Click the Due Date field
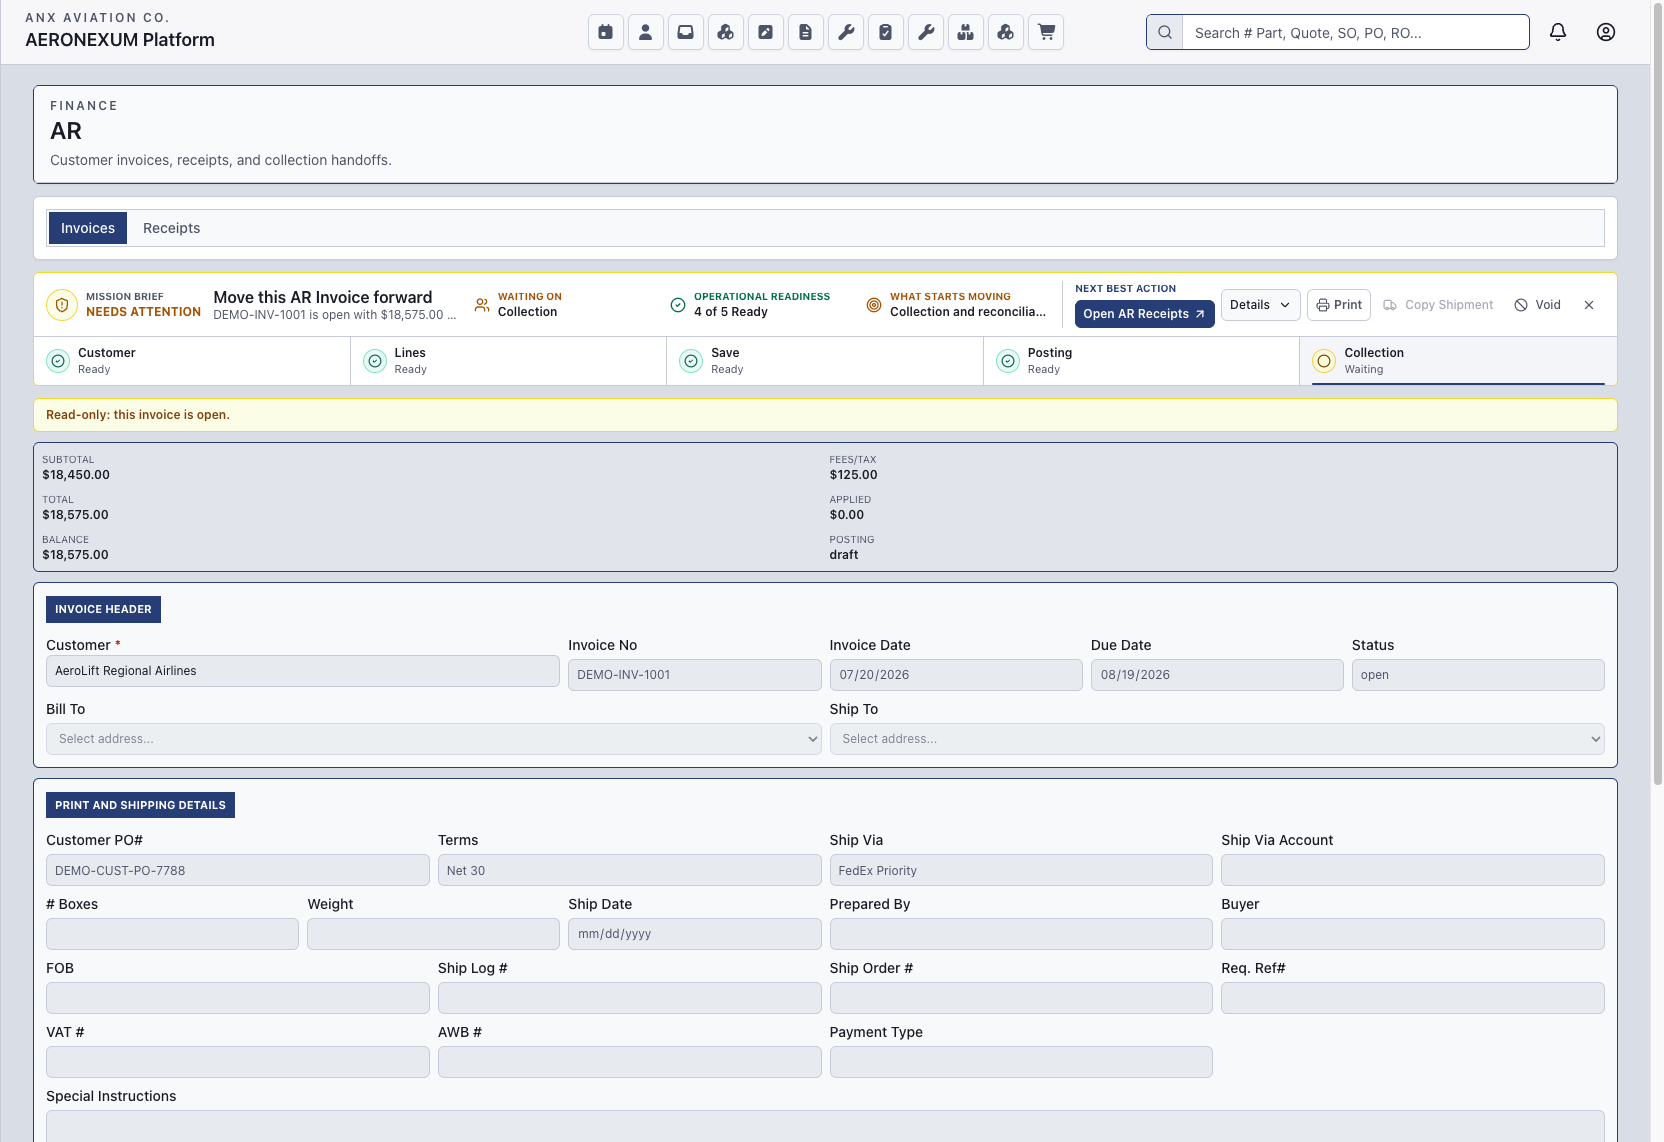 (1217, 675)
